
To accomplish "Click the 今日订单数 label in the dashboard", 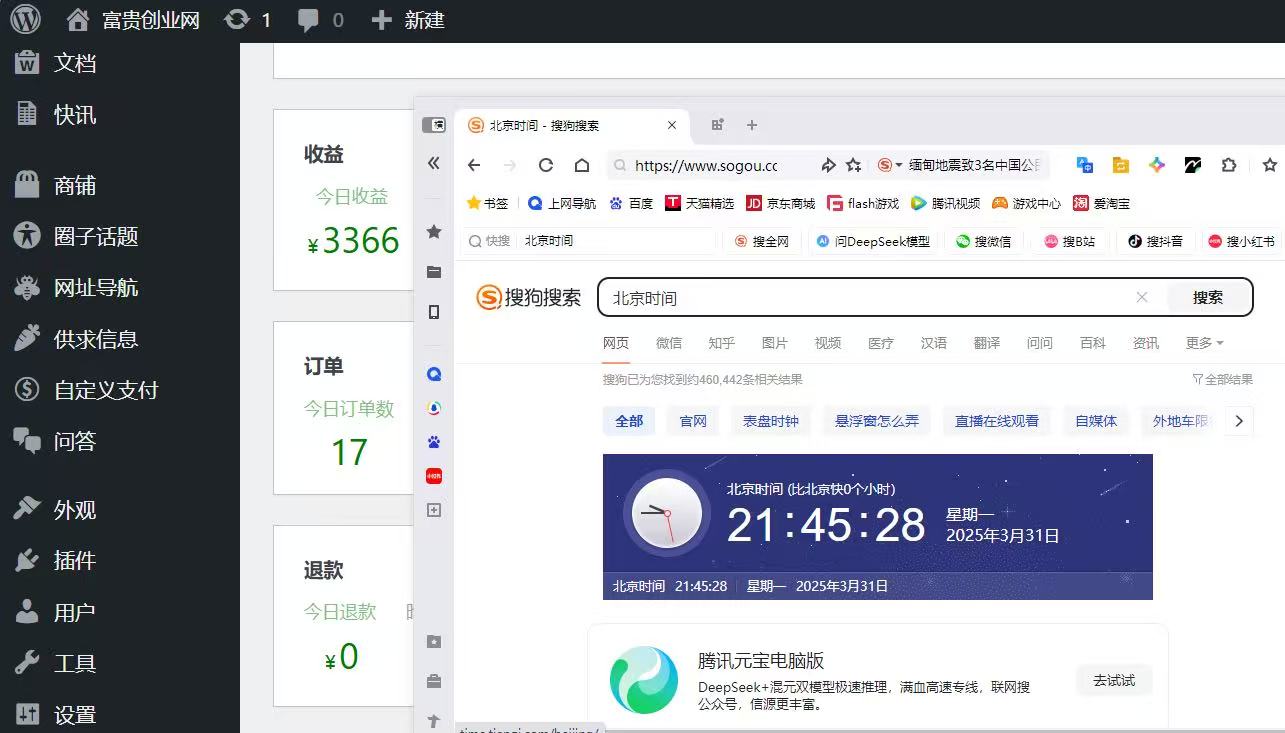I will click(349, 408).
